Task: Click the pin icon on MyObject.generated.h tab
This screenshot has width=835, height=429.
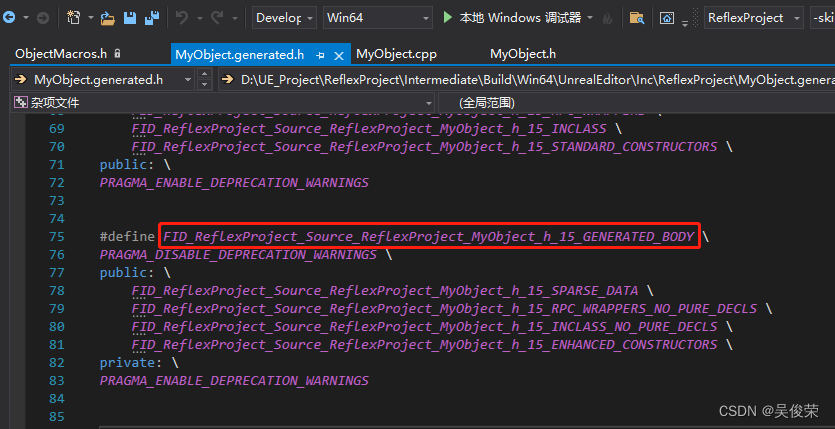Action: click(x=321, y=55)
